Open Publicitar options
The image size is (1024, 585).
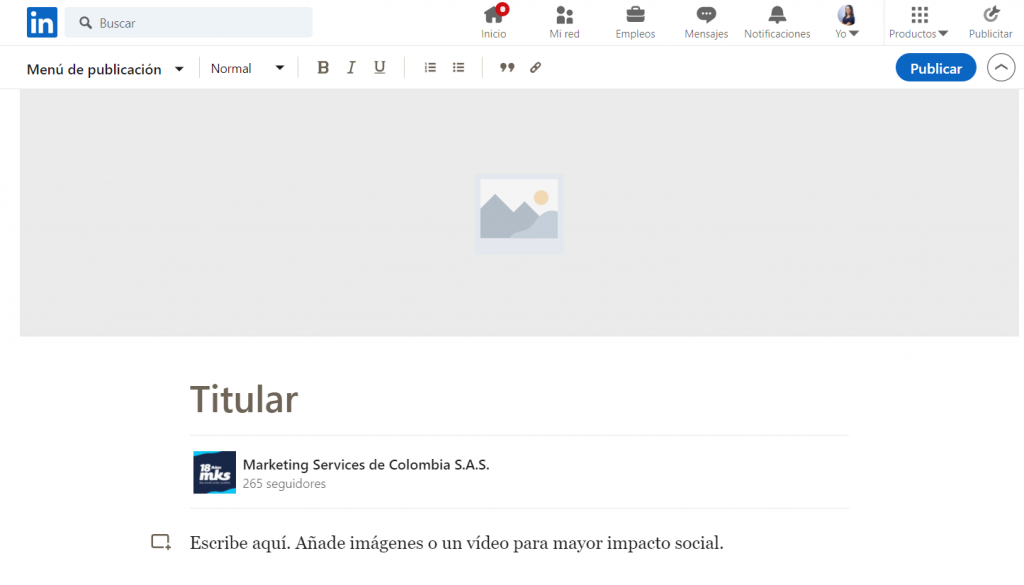click(990, 21)
